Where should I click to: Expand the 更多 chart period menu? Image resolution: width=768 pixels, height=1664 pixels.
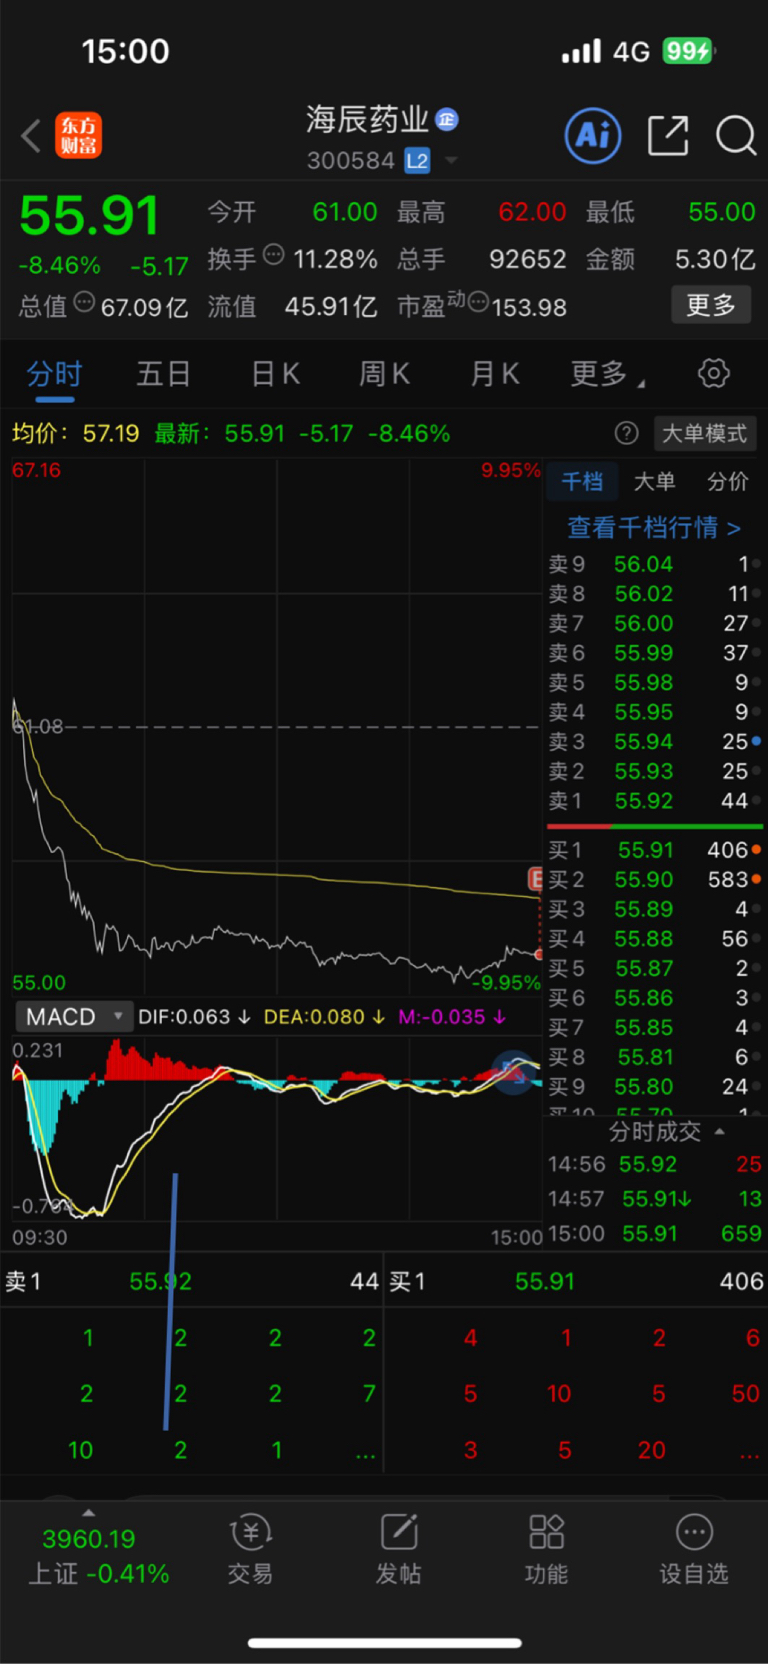[x=607, y=374]
